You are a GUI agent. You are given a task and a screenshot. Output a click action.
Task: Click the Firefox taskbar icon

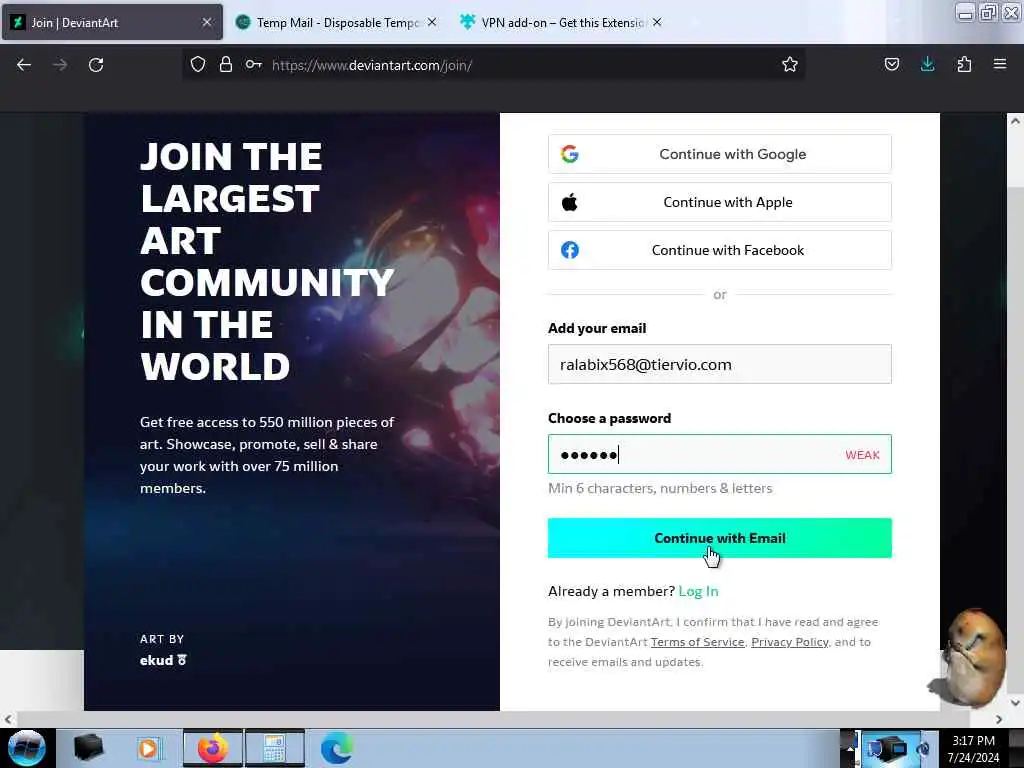[x=213, y=749]
